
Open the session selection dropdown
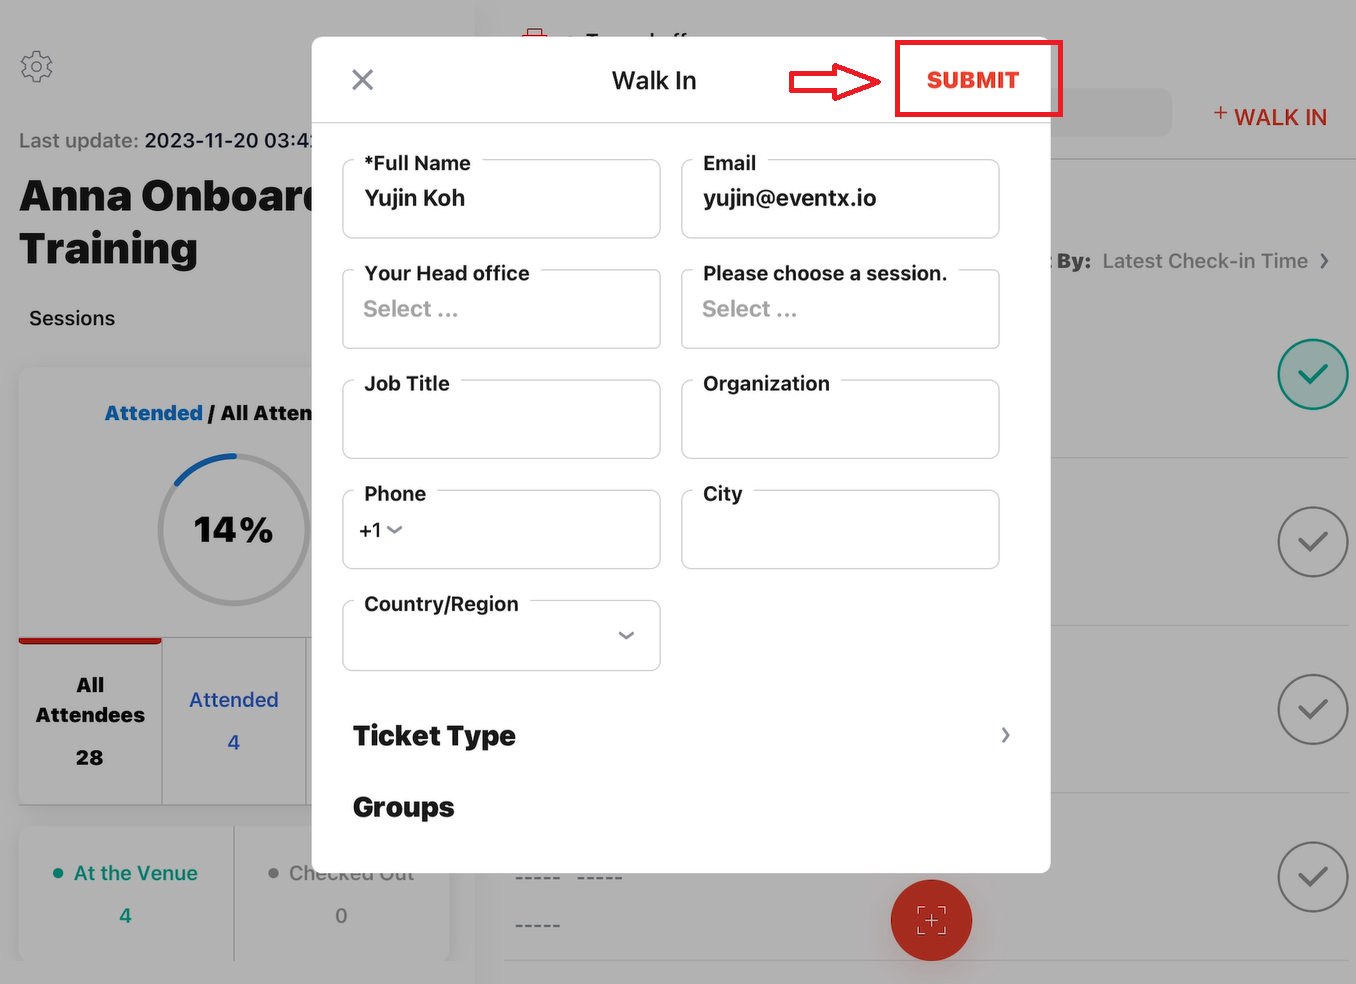840,310
